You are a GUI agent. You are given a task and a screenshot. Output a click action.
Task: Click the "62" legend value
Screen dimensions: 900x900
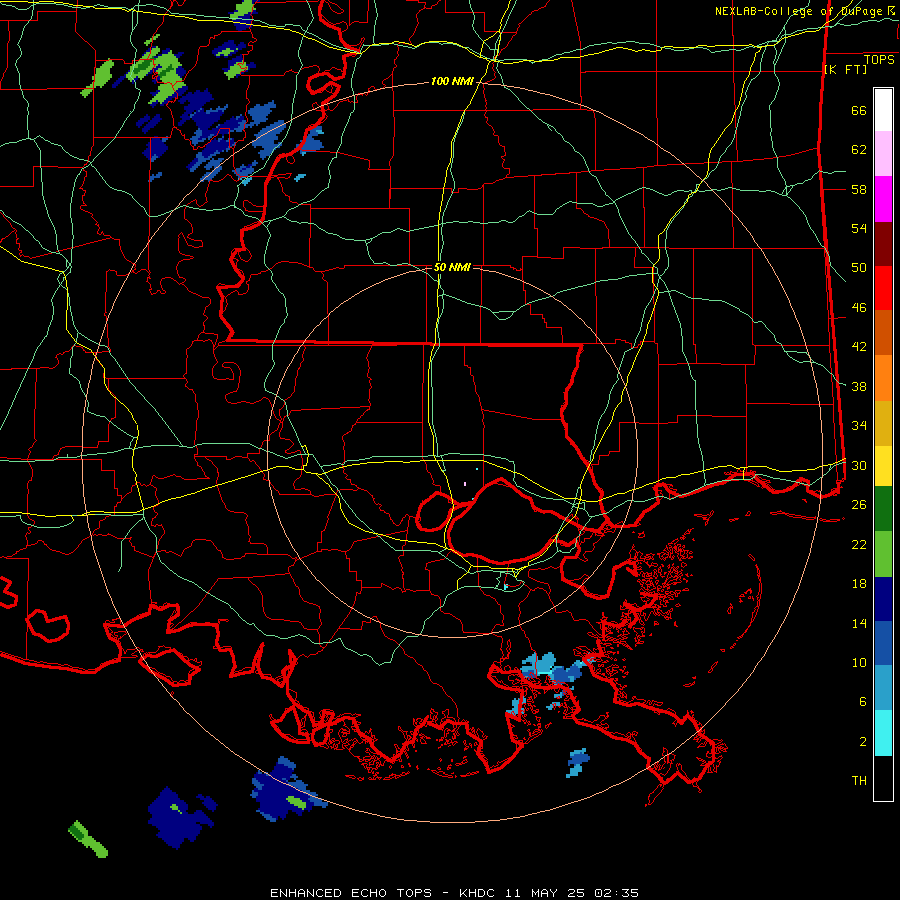click(x=859, y=150)
